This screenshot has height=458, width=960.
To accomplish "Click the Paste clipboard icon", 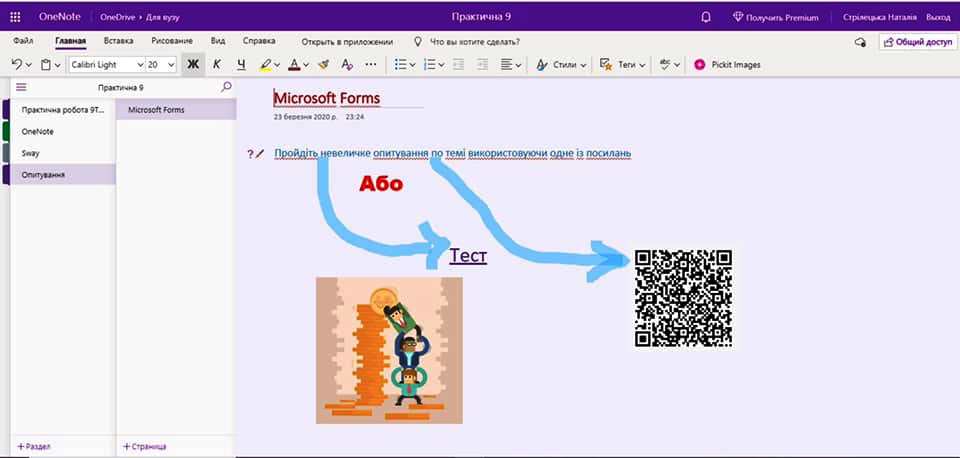I will click(45, 64).
